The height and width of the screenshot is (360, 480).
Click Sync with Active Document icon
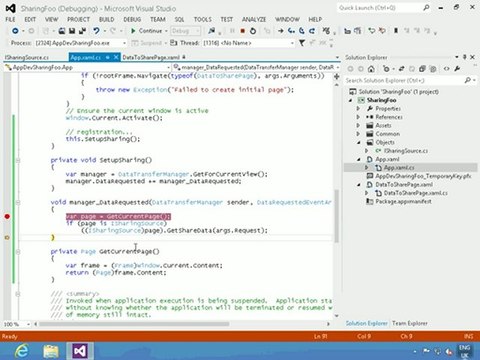click(x=401, y=69)
